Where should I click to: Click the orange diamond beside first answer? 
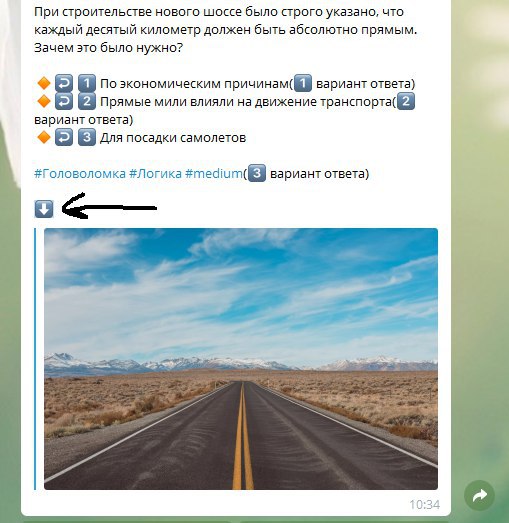(44, 83)
